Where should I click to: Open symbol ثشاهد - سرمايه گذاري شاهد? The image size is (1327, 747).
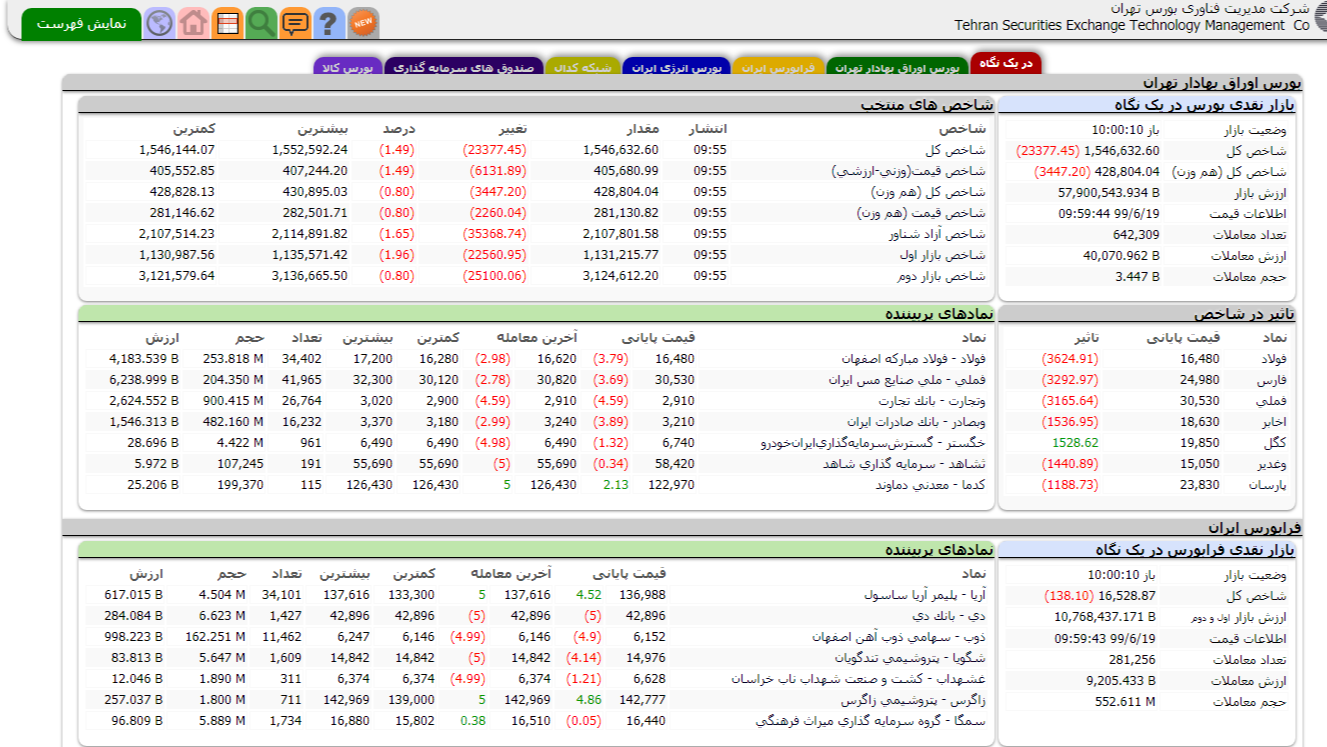pyautogui.click(x=905, y=463)
